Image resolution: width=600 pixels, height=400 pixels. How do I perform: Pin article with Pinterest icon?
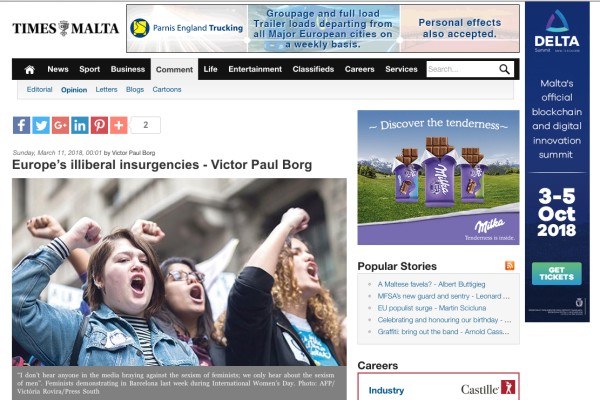(x=99, y=125)
